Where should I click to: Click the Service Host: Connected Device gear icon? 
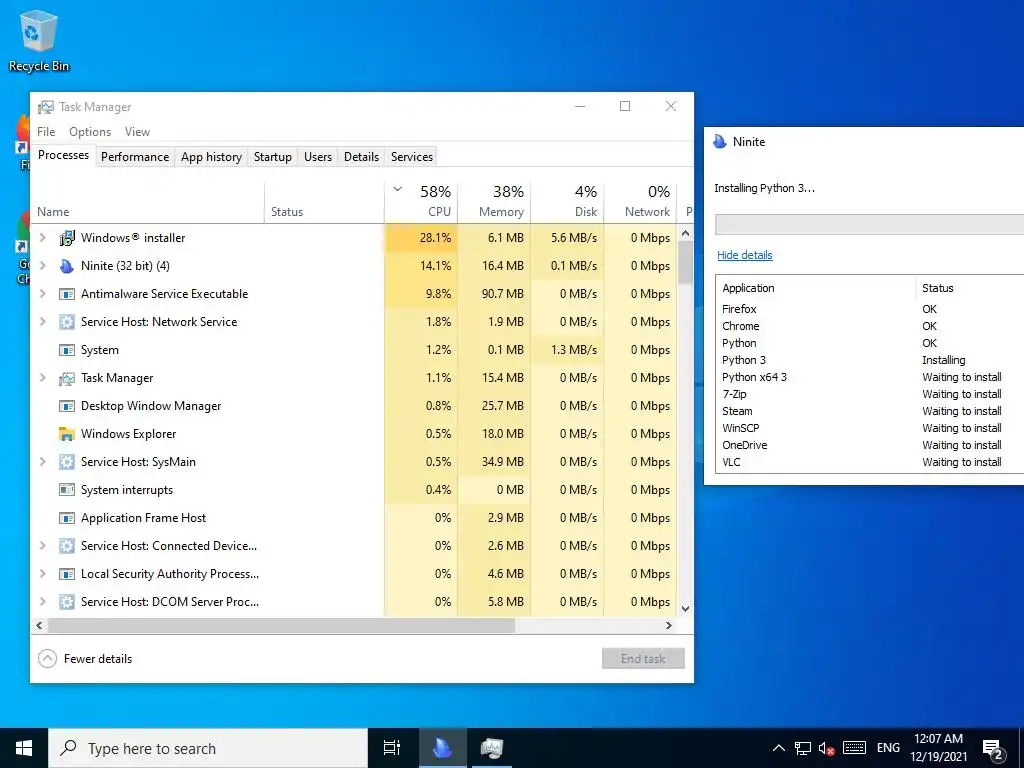point(67,546)
